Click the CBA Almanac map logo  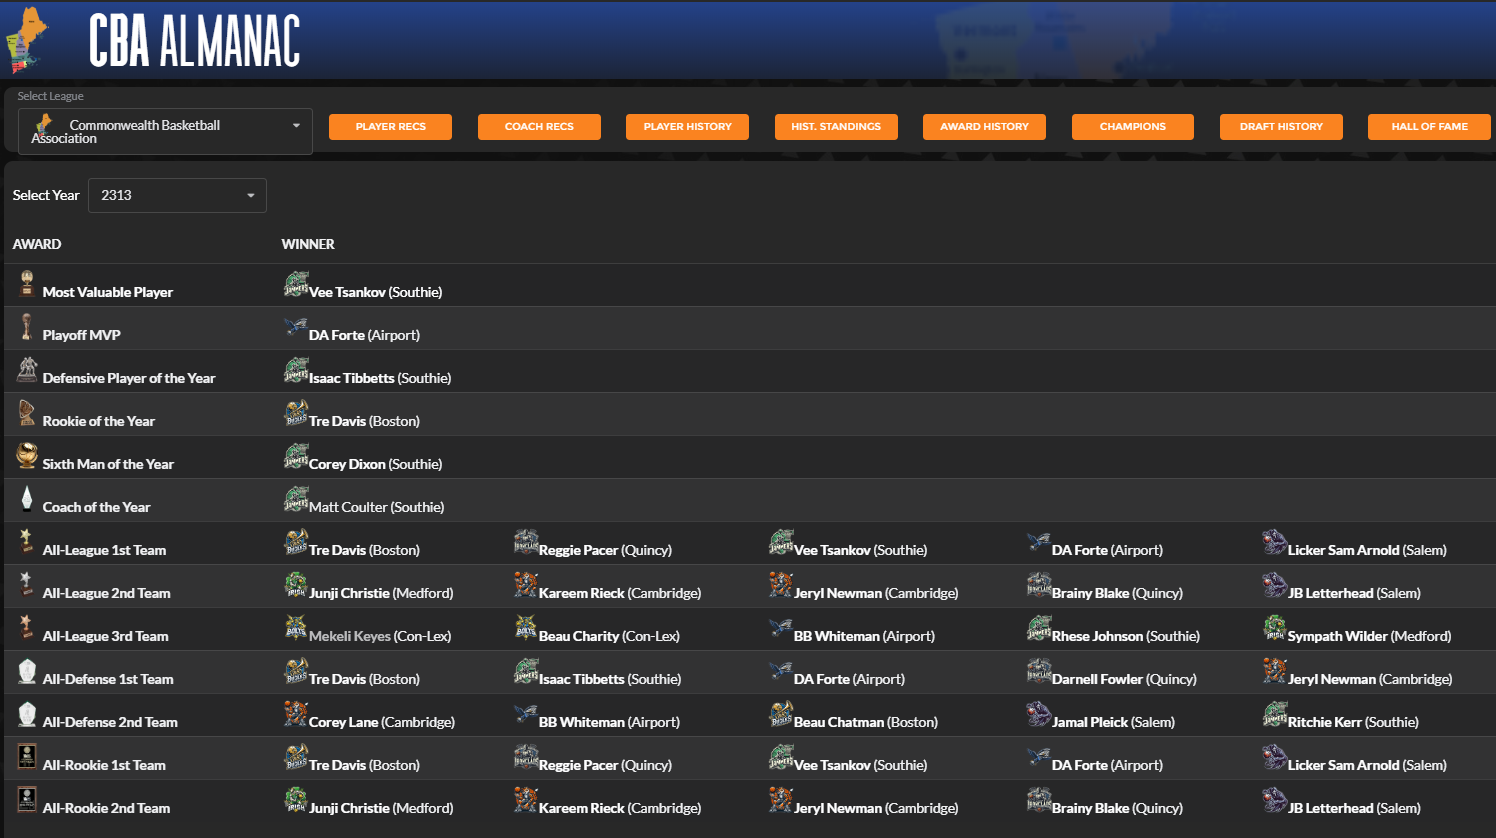point(28,40)
